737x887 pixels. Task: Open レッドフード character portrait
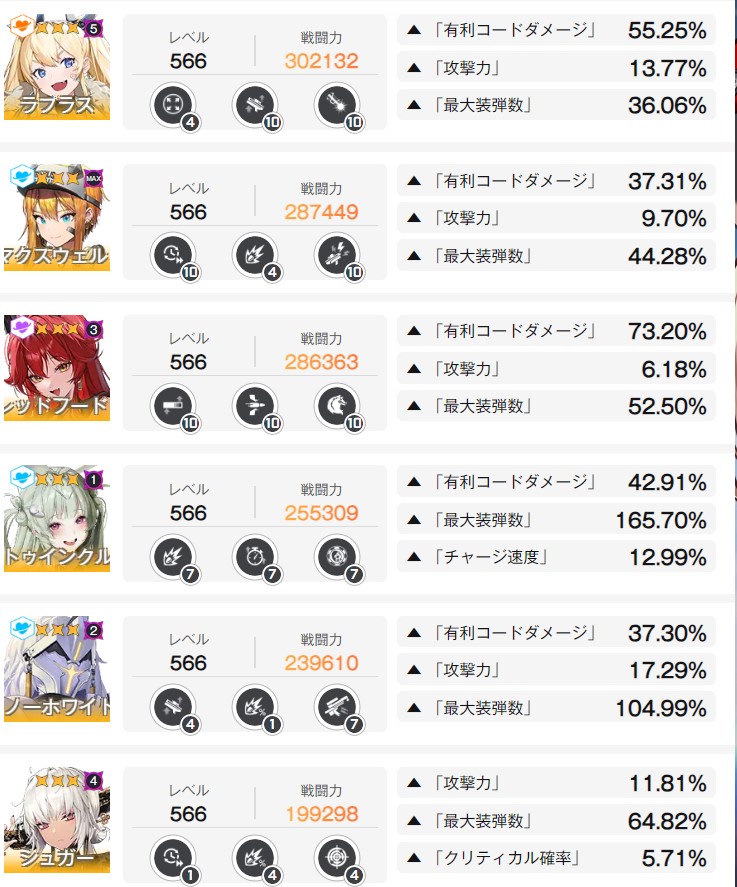(57, 368)
